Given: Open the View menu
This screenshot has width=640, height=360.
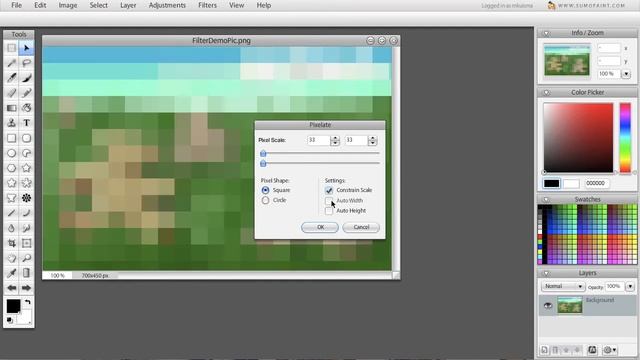Looking at the screenshot, I should click(236, 5).
